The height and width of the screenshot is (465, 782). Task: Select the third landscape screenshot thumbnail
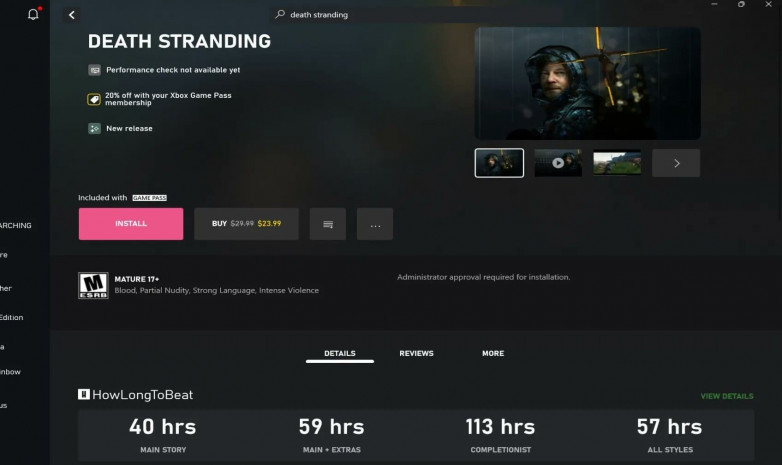[617, 163]
